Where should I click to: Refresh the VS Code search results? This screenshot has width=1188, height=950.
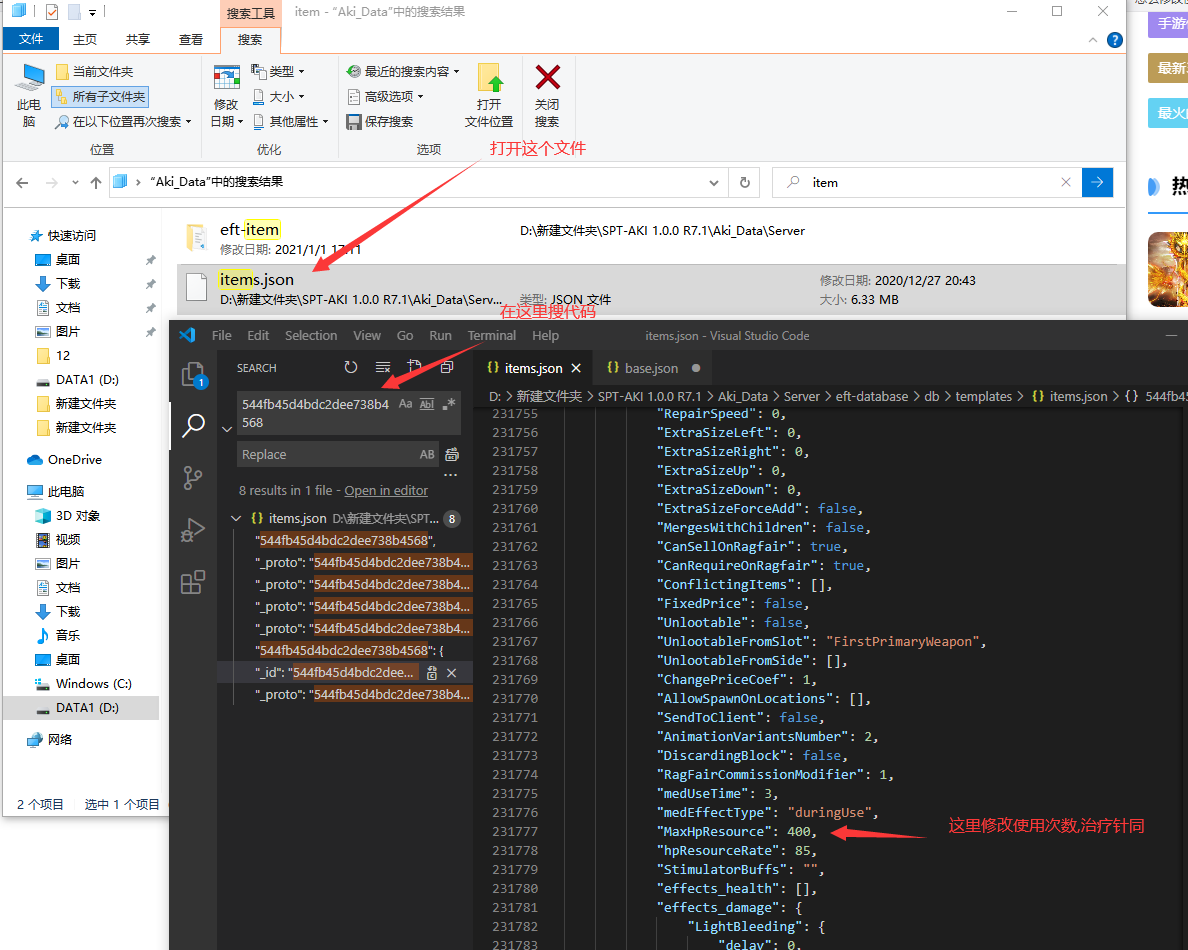[x=351, y=367]
